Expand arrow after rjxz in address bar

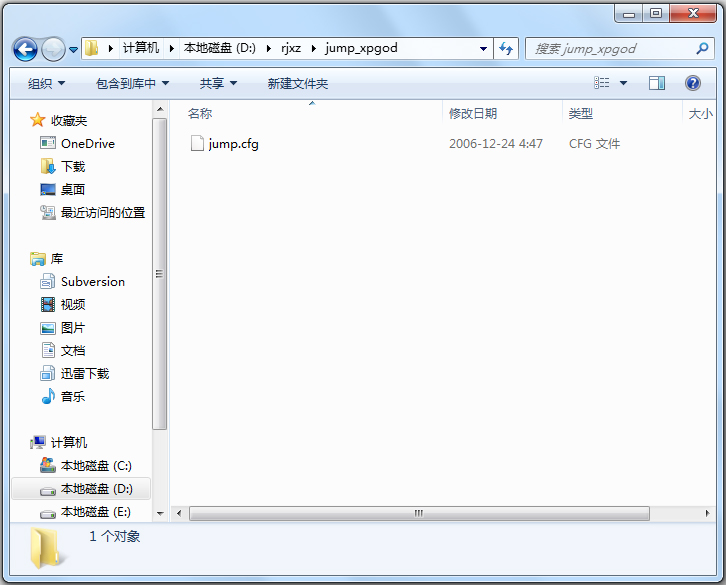tap(313, 48)
